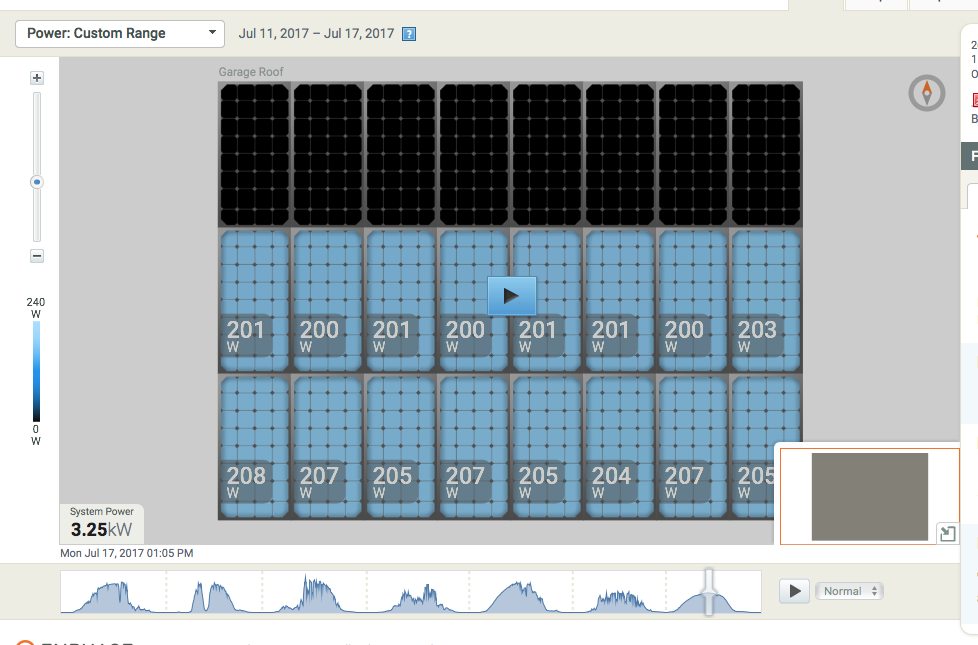Viewport: 978px width, 645px height.
Task: Click the 240 W scale label
Action: point(36,308)
